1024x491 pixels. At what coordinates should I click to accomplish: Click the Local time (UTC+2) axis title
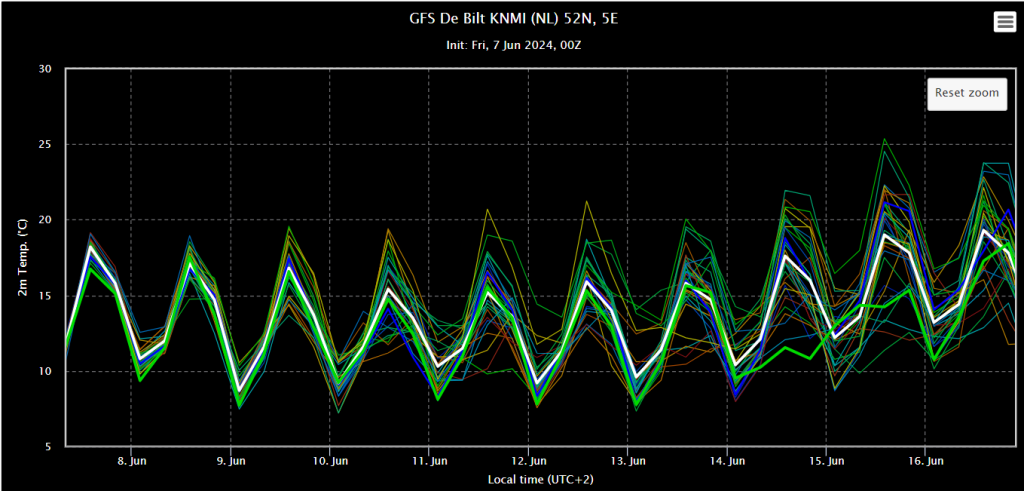[541, 480]
